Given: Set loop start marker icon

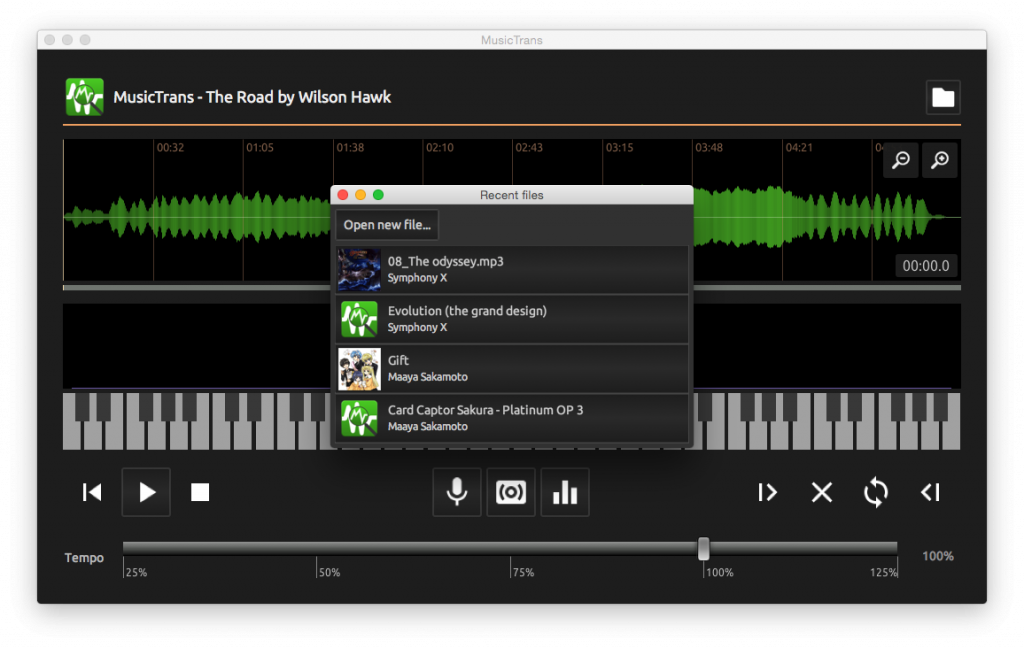Looking at the screenshot, I should click(x=767, y=492).
